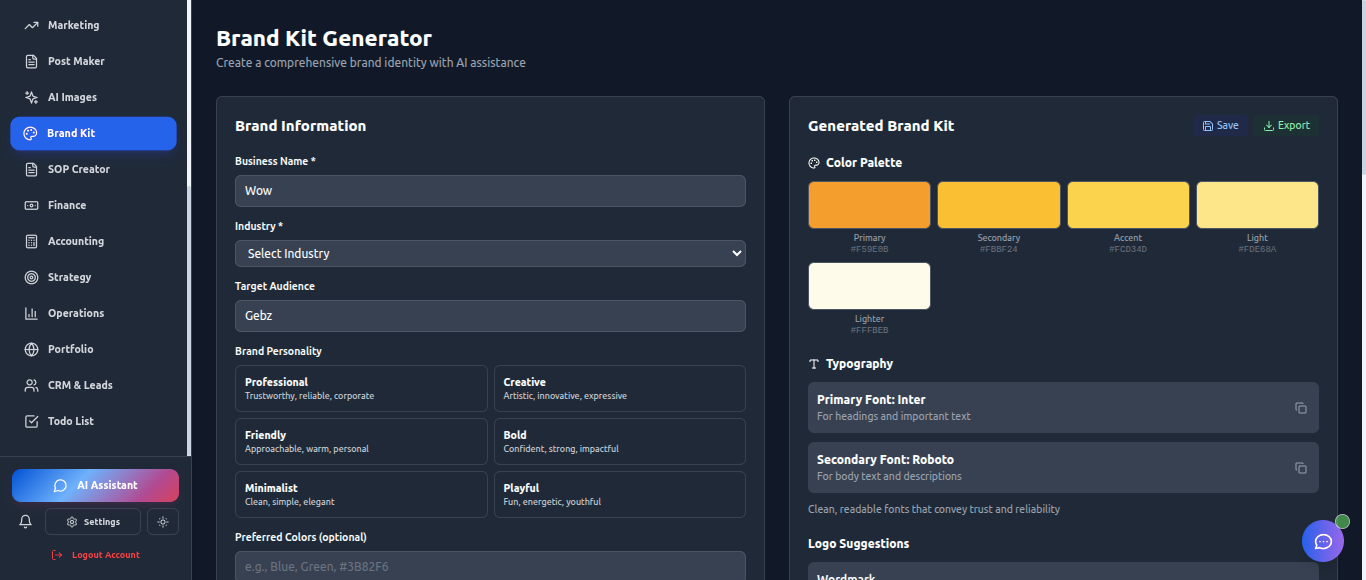
Task: Pick the Minimalist brand personality
Action: point(361,494)
